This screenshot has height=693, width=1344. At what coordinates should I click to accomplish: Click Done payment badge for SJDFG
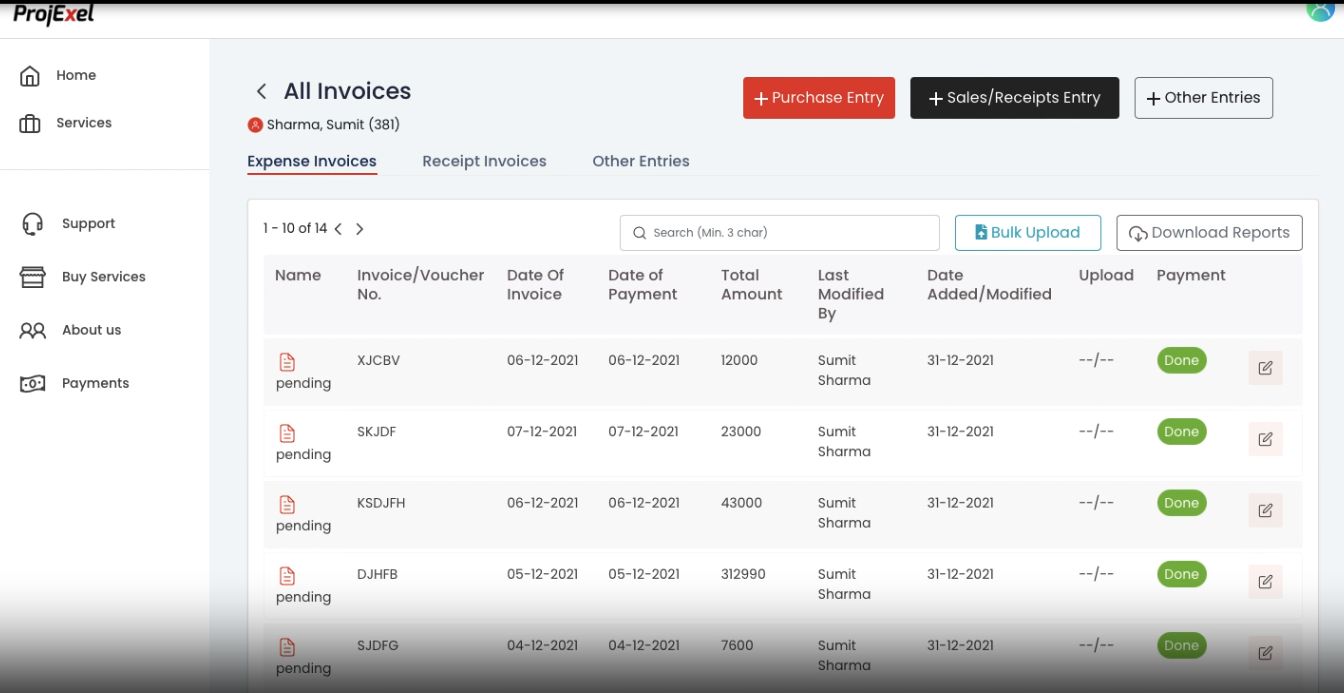point(1181,646)
